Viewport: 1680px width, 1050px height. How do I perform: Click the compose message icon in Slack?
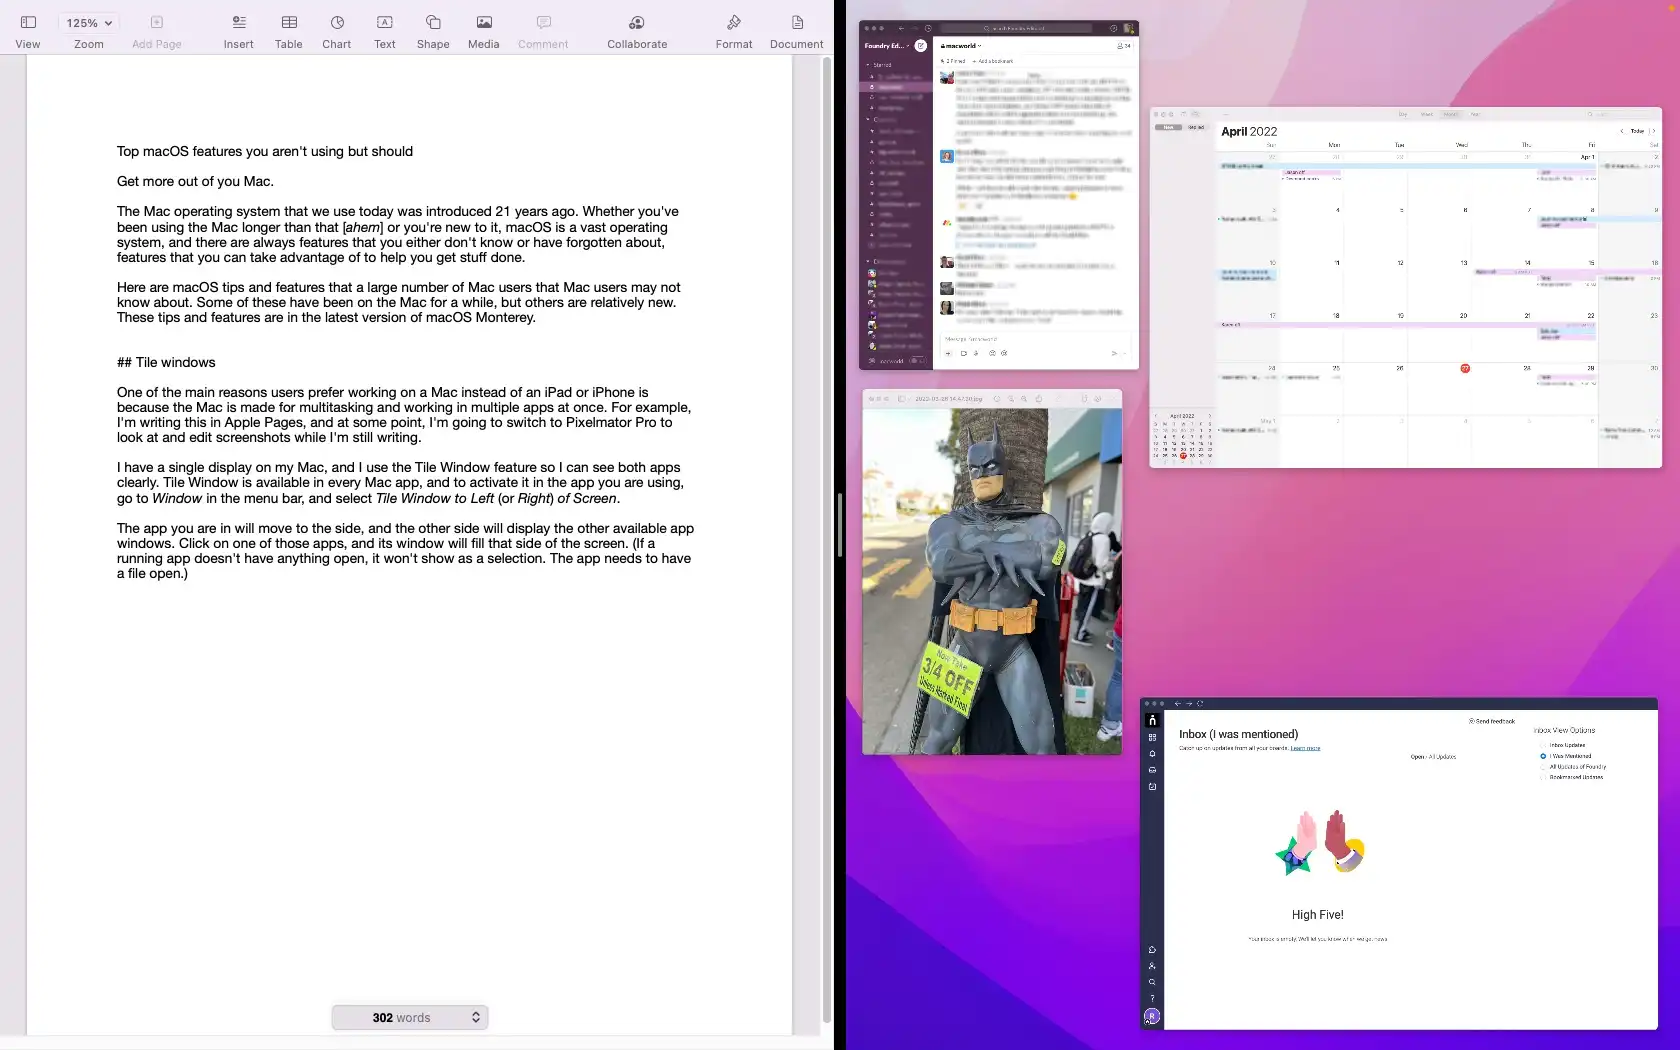click(921, 46)
